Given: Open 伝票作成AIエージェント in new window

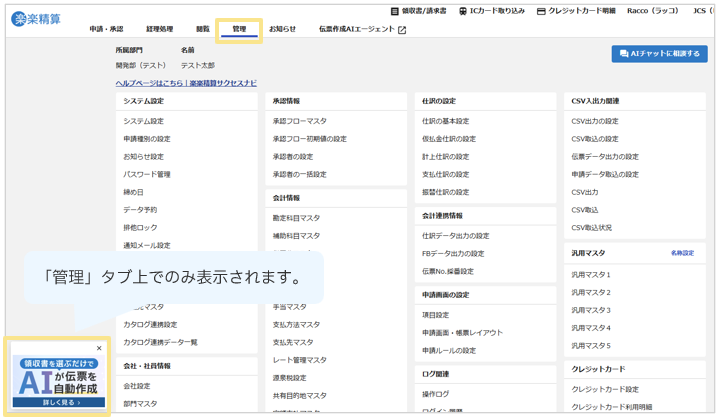Looking at the screenshot, I should (362, 29).
